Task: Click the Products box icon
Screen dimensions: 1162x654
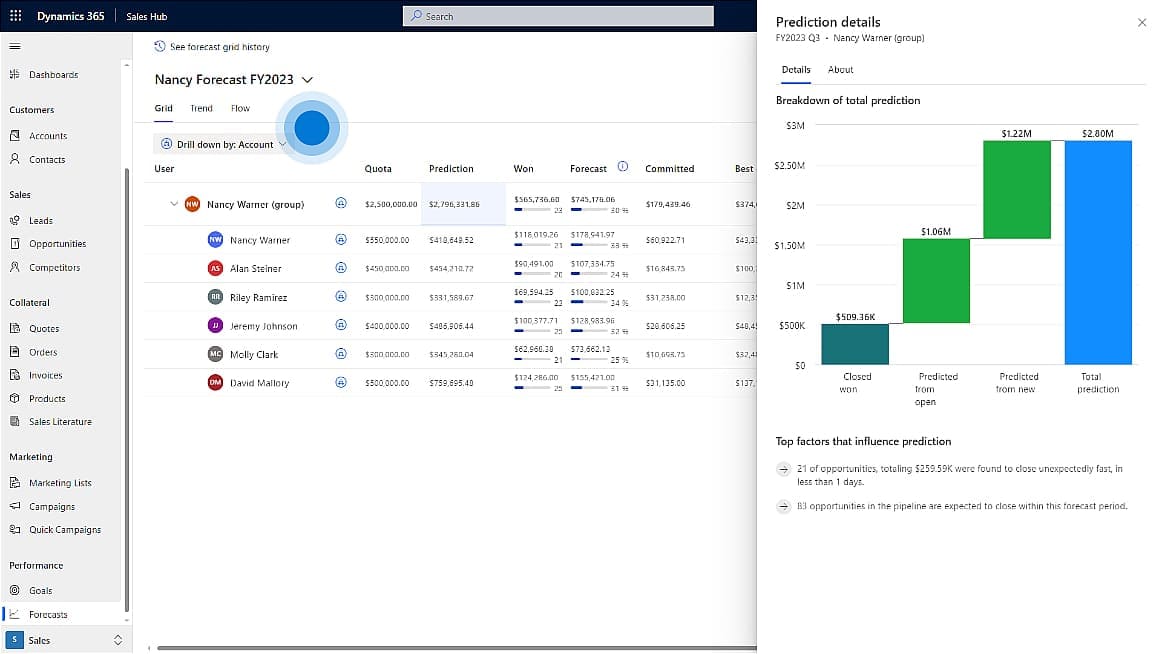Action: point(15,398)
